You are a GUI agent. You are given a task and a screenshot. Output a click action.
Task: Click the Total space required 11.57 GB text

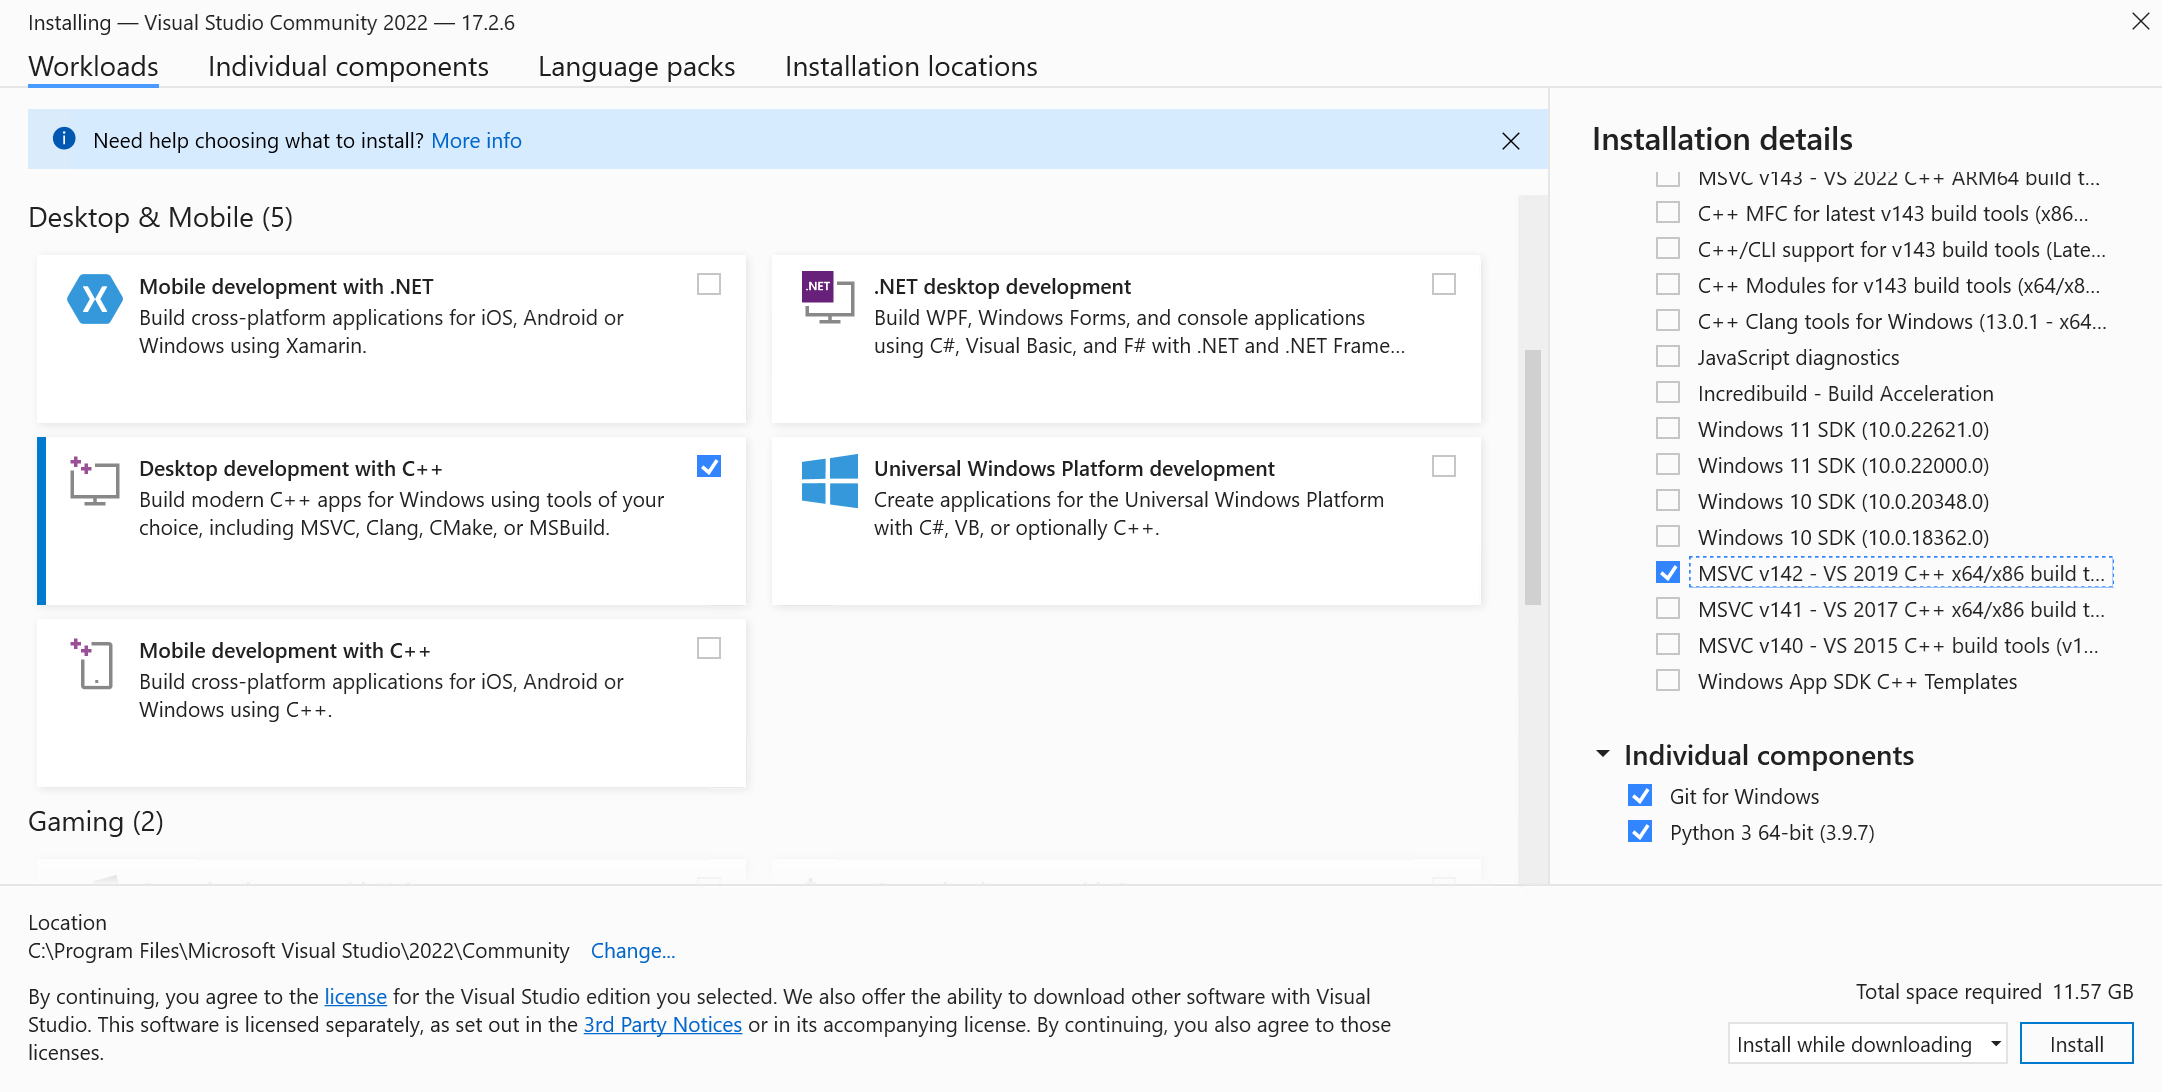click(1995, 991)
